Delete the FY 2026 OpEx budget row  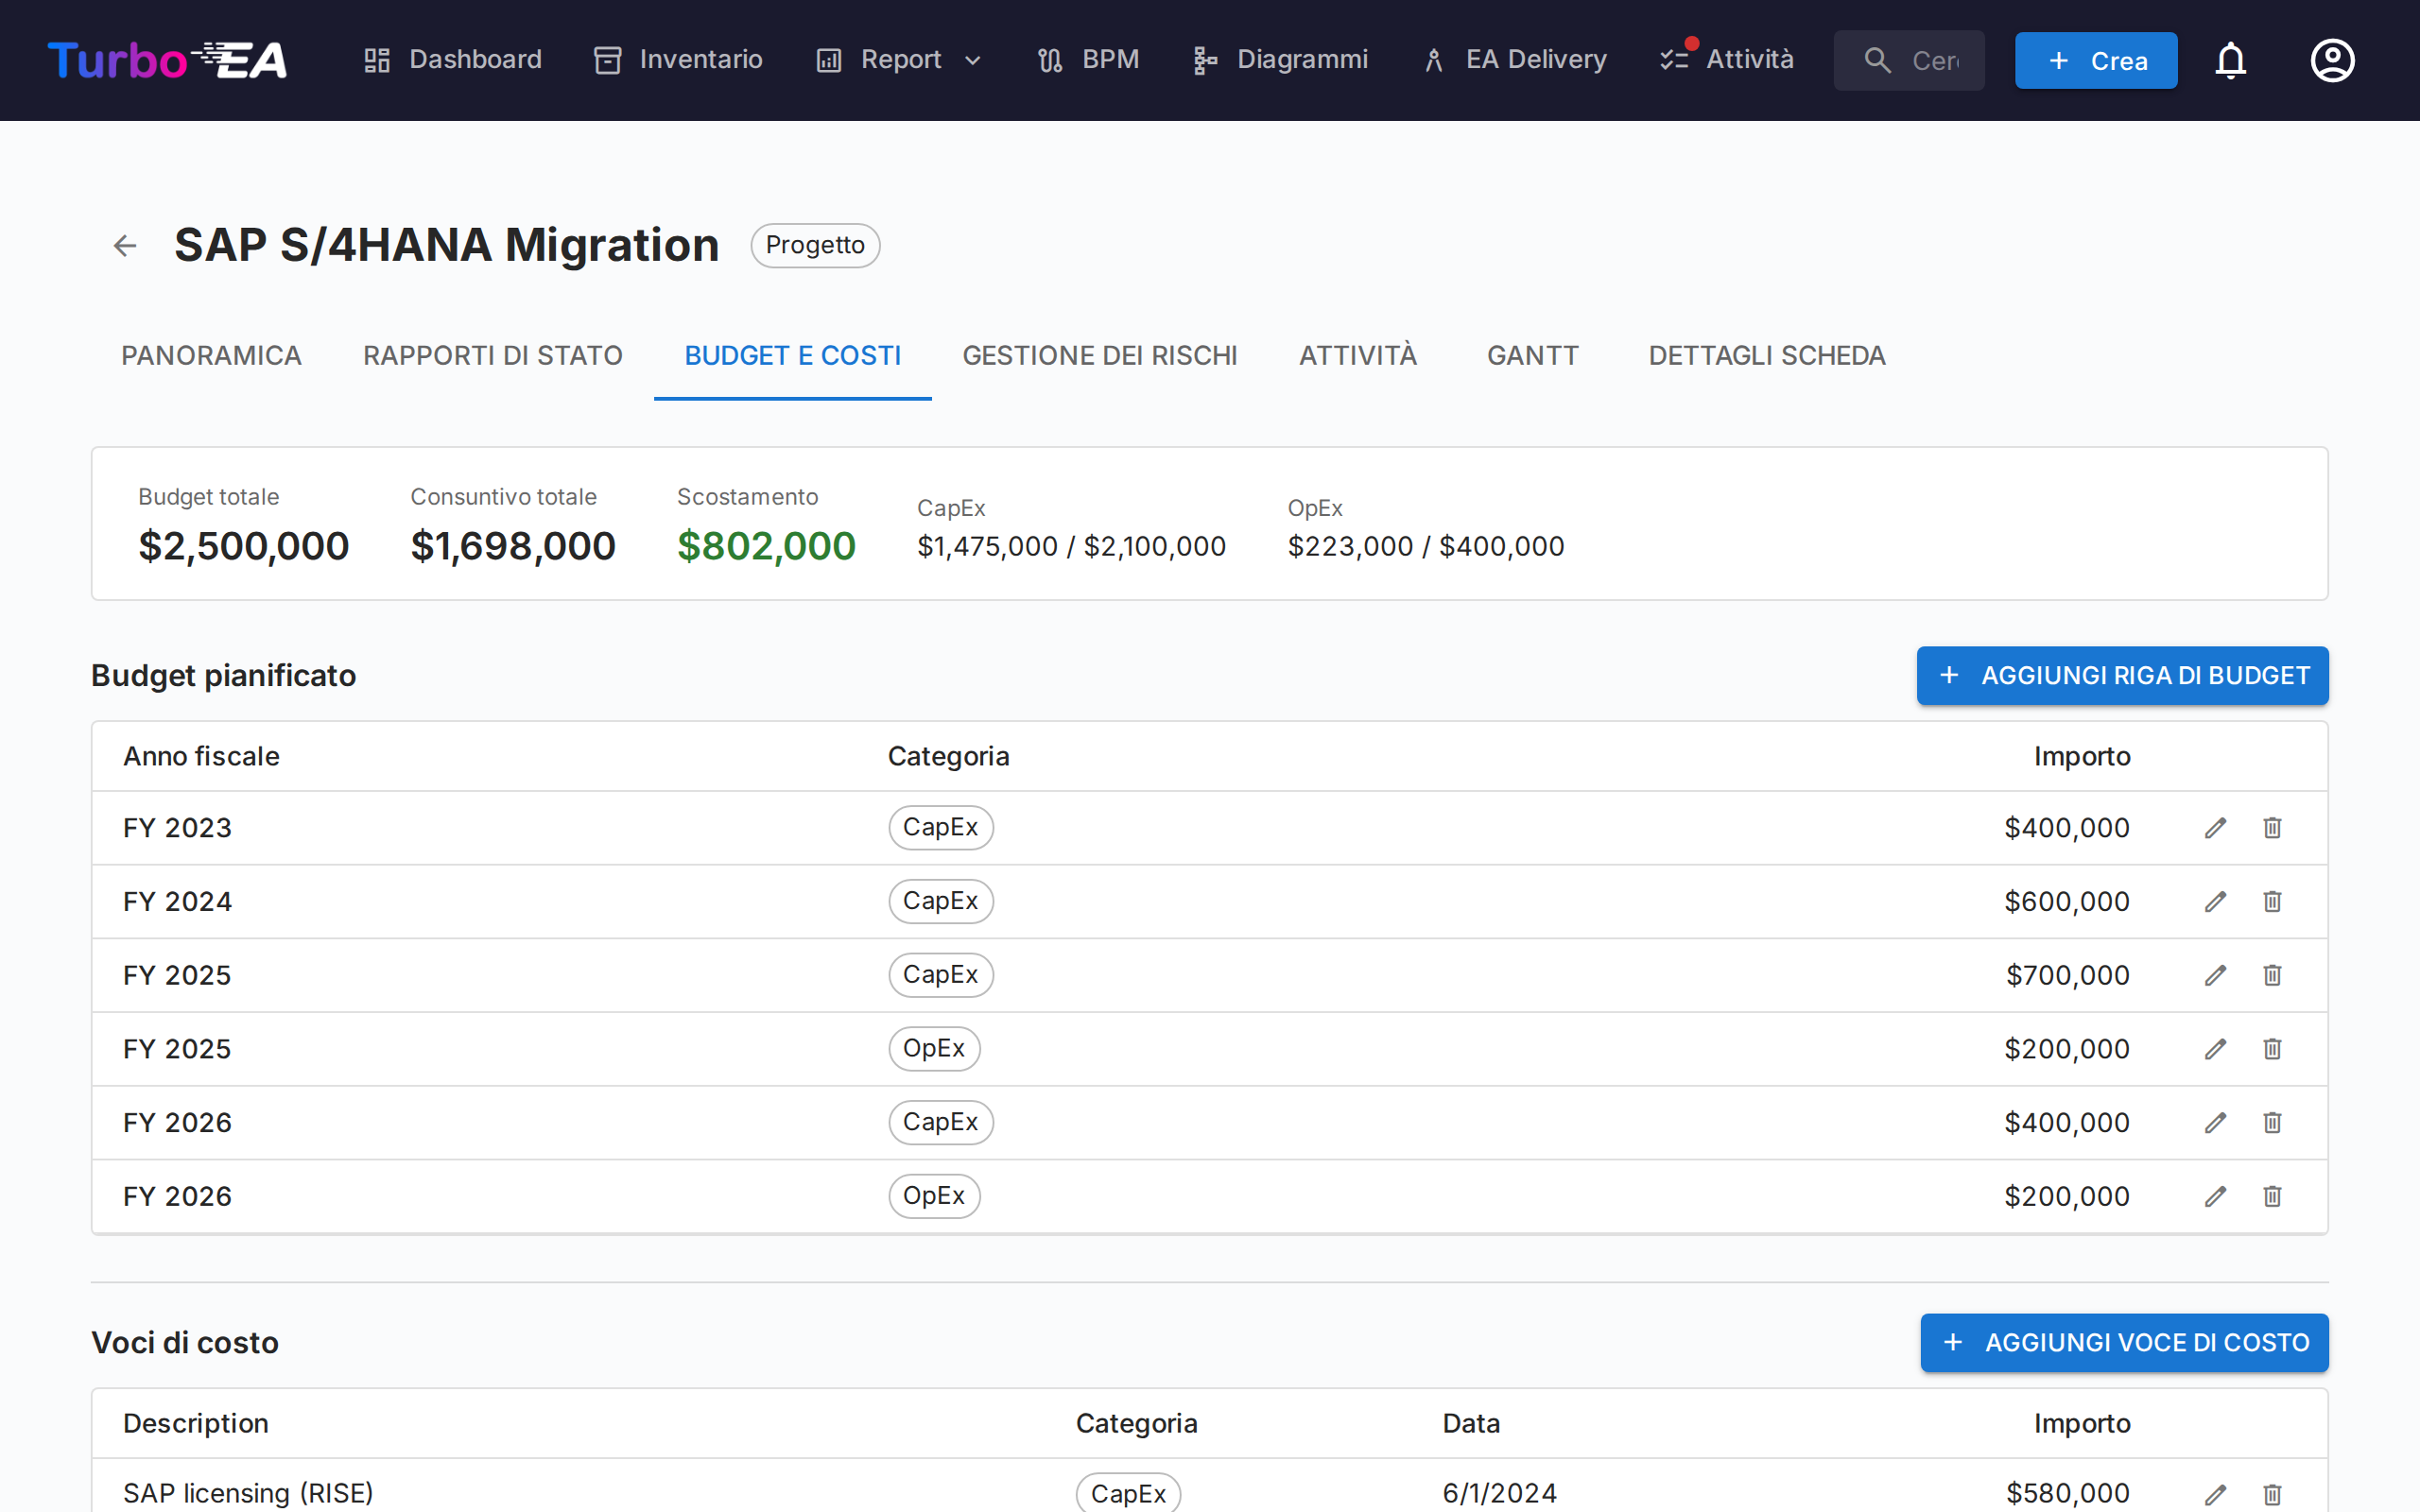2272,1196
